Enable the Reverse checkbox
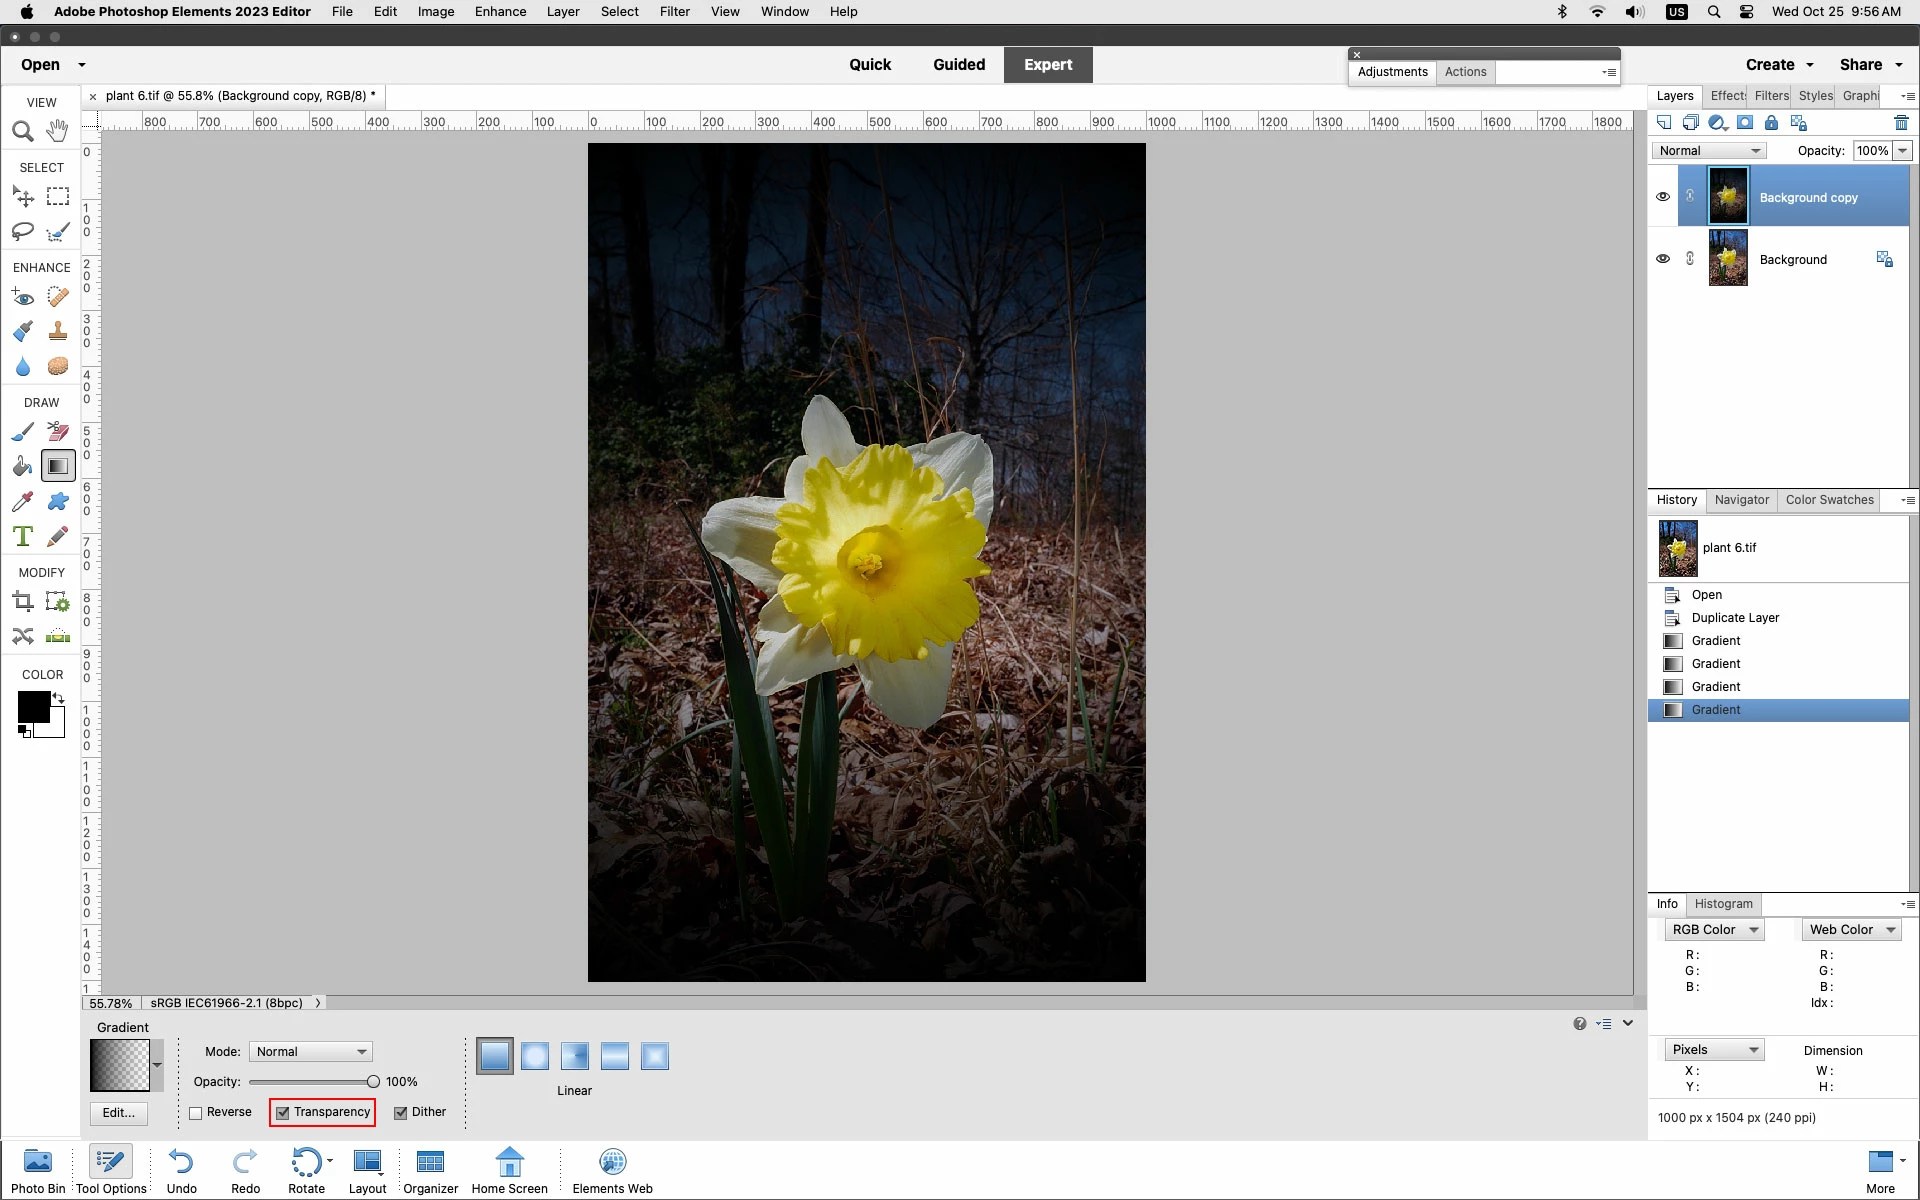Image resolution: width=1920 pixels, height=1200 pixels. 196,1113
